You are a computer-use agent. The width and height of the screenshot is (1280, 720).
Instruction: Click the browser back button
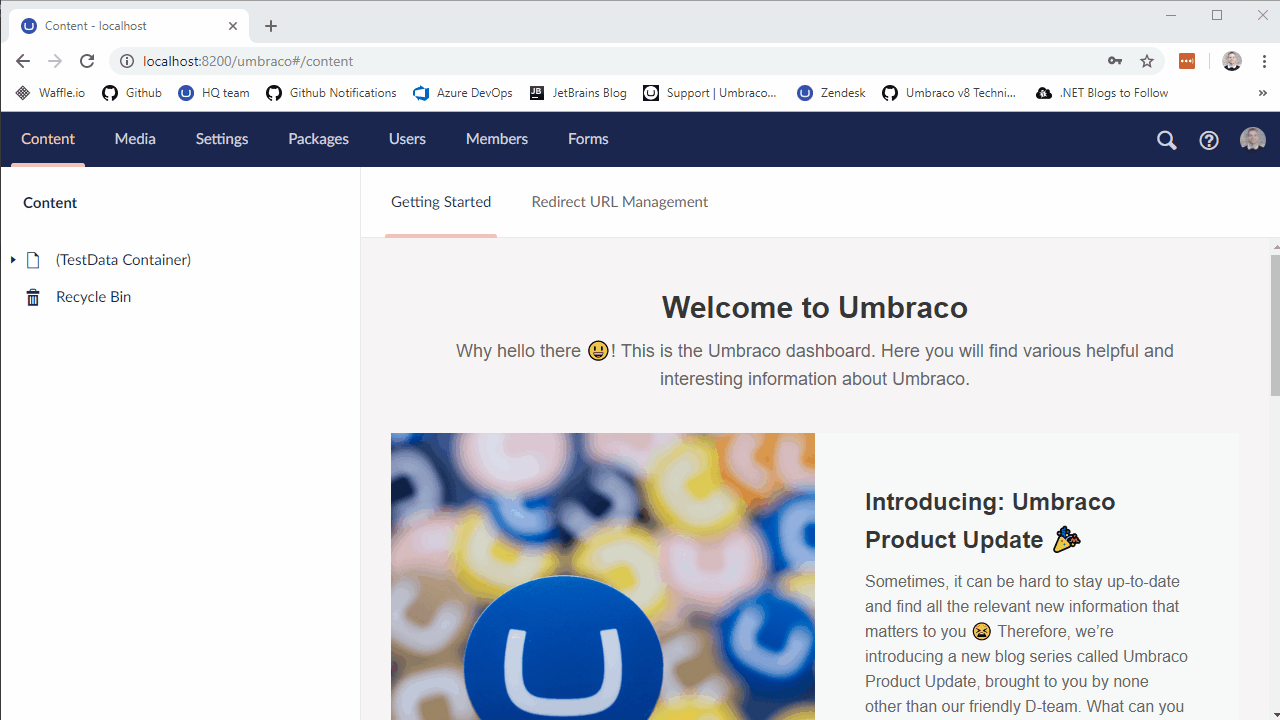pos(22,61)
